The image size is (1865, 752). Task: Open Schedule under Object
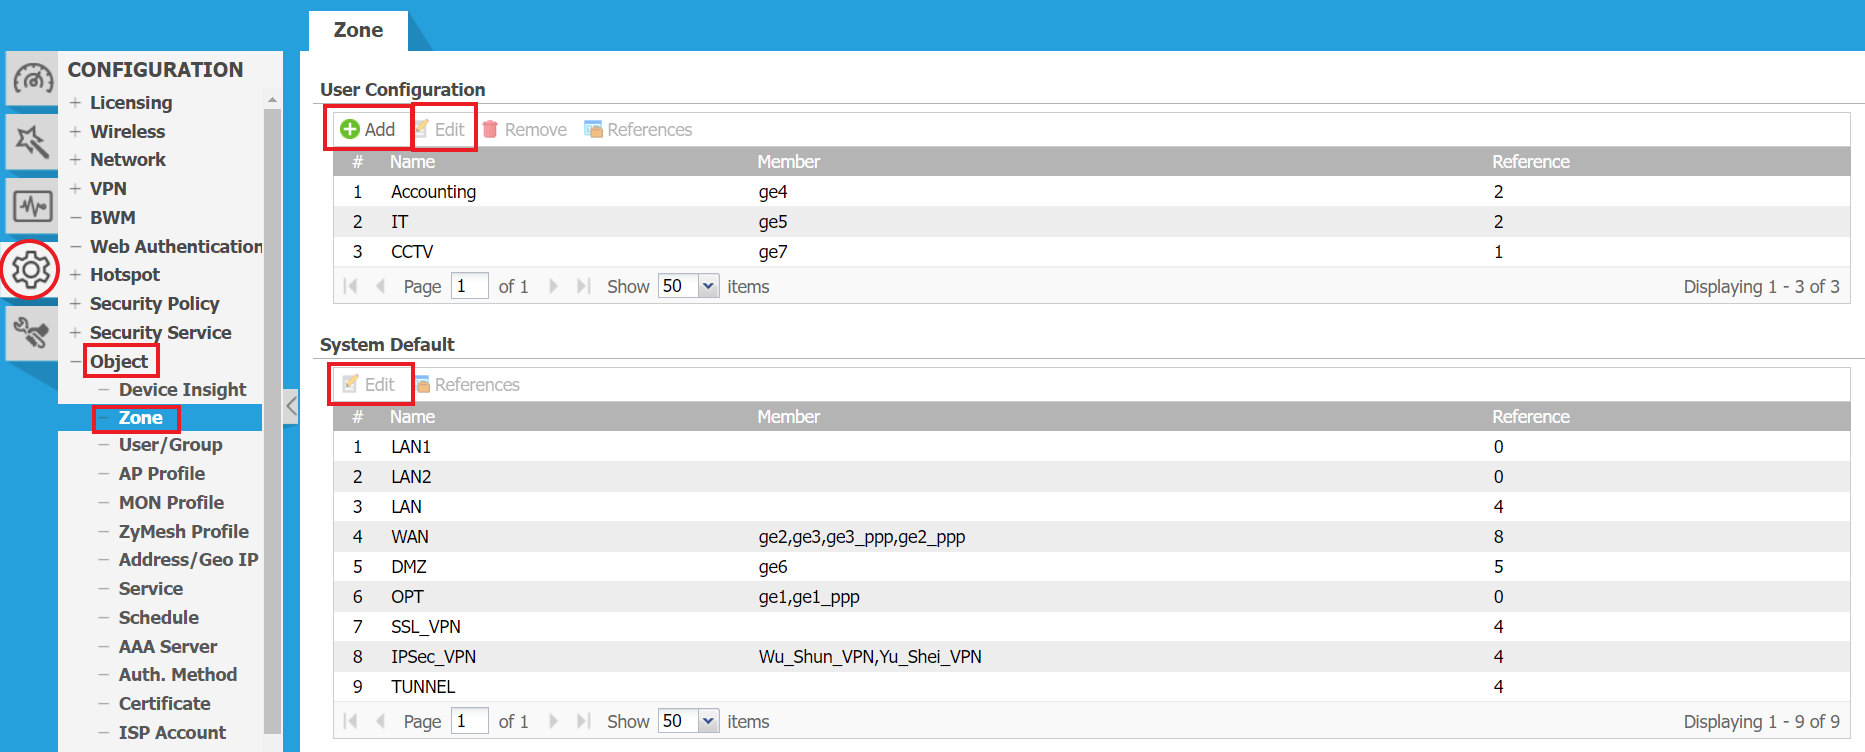(x=158, y=618)
